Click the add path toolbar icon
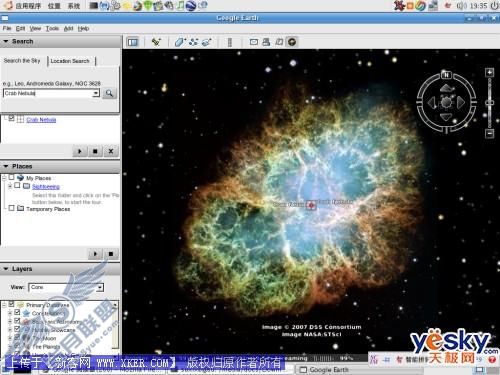500x375 pixels. point(194,42)
